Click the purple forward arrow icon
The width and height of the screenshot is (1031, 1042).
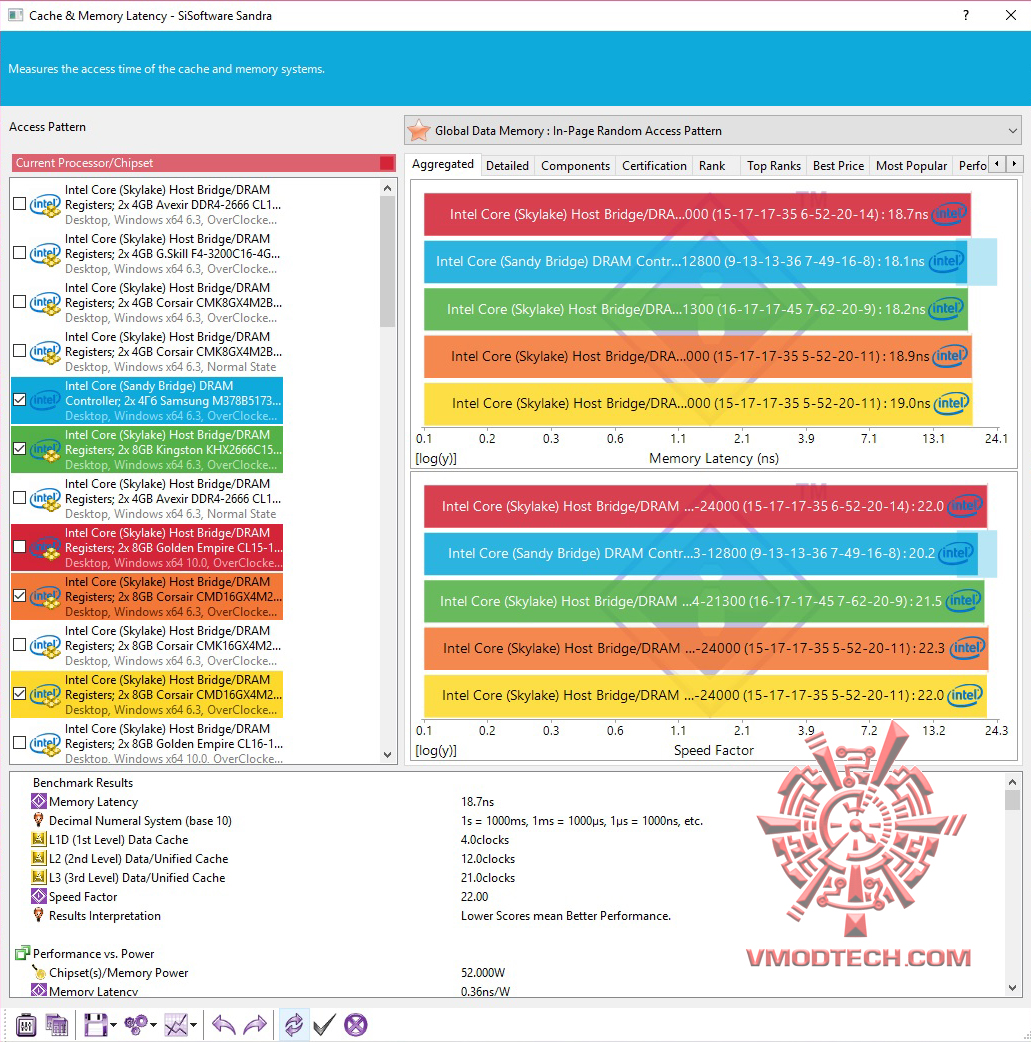[x=255, y=1025]
